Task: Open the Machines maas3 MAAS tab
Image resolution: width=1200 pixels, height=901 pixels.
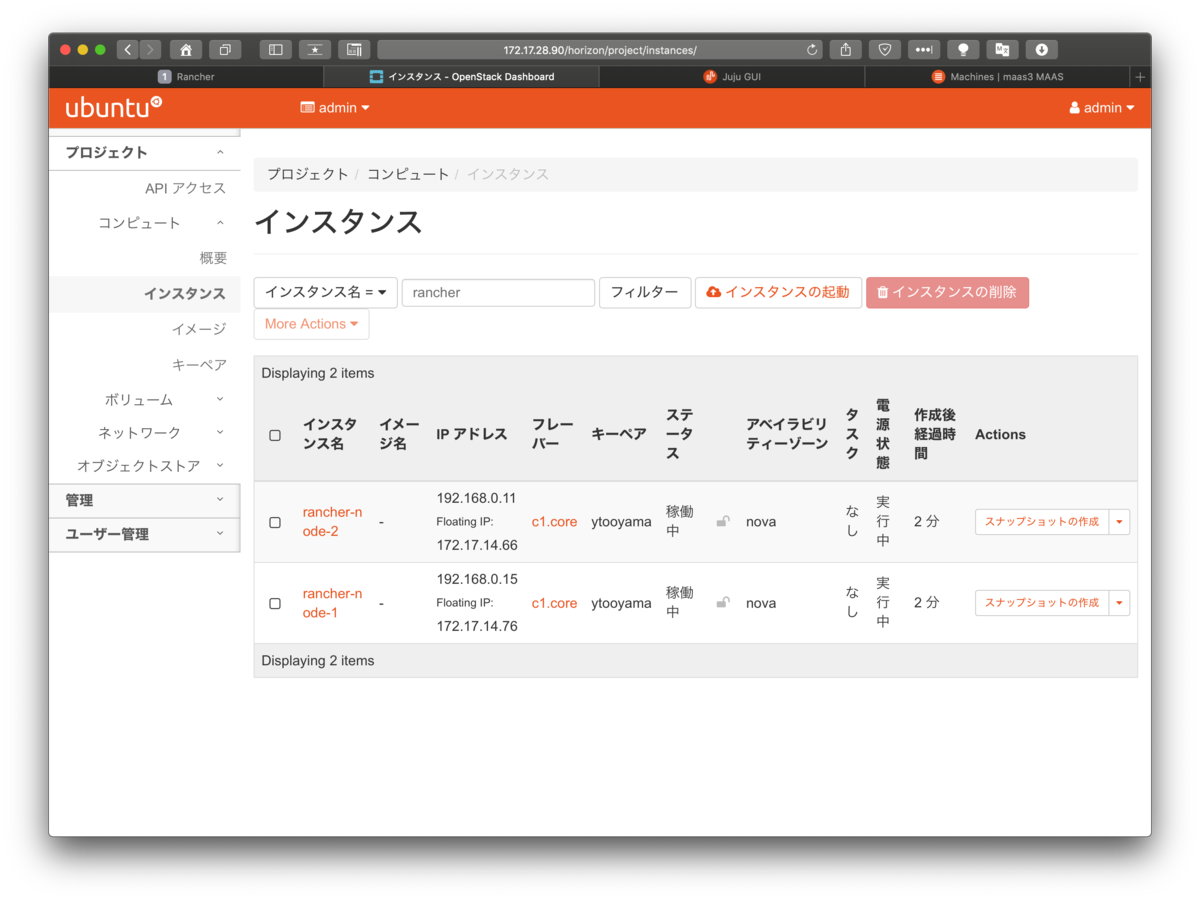Action: pos(997,77)
